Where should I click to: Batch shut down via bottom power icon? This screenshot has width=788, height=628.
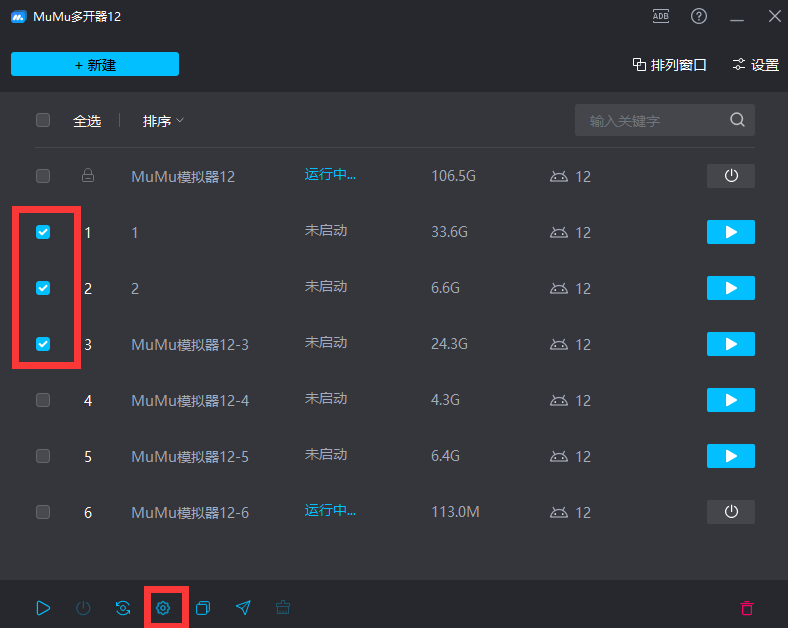click(x=83, y=608)
